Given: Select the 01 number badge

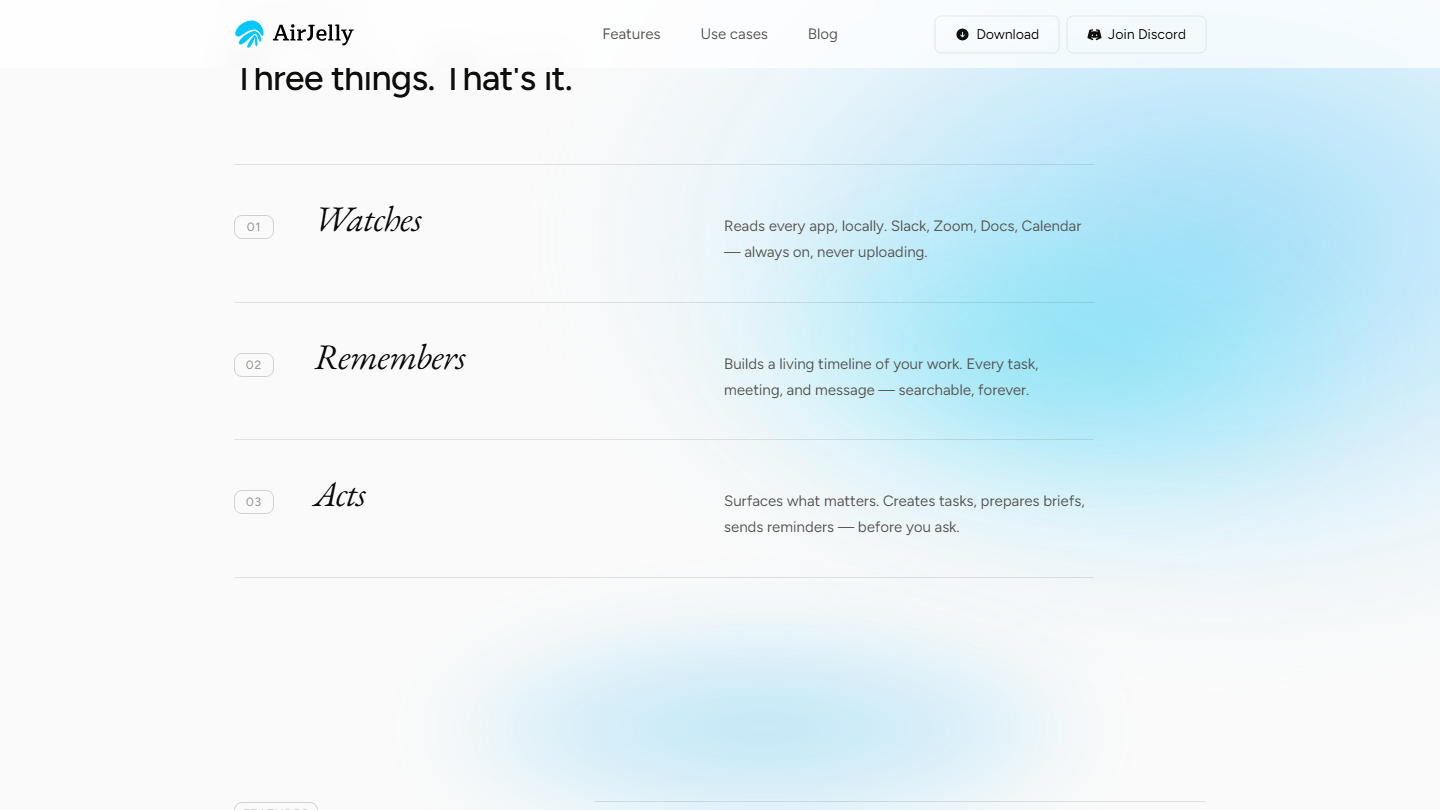Looking at the screenshot, I should point(254,227).
